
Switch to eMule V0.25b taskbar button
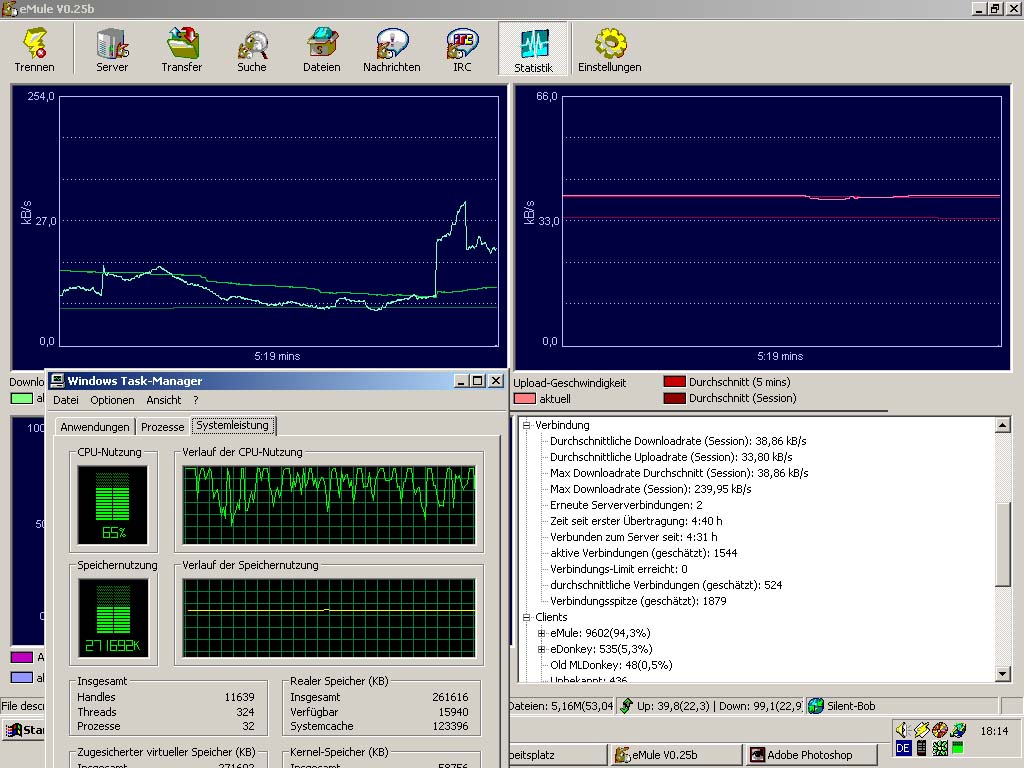[676, 755]
